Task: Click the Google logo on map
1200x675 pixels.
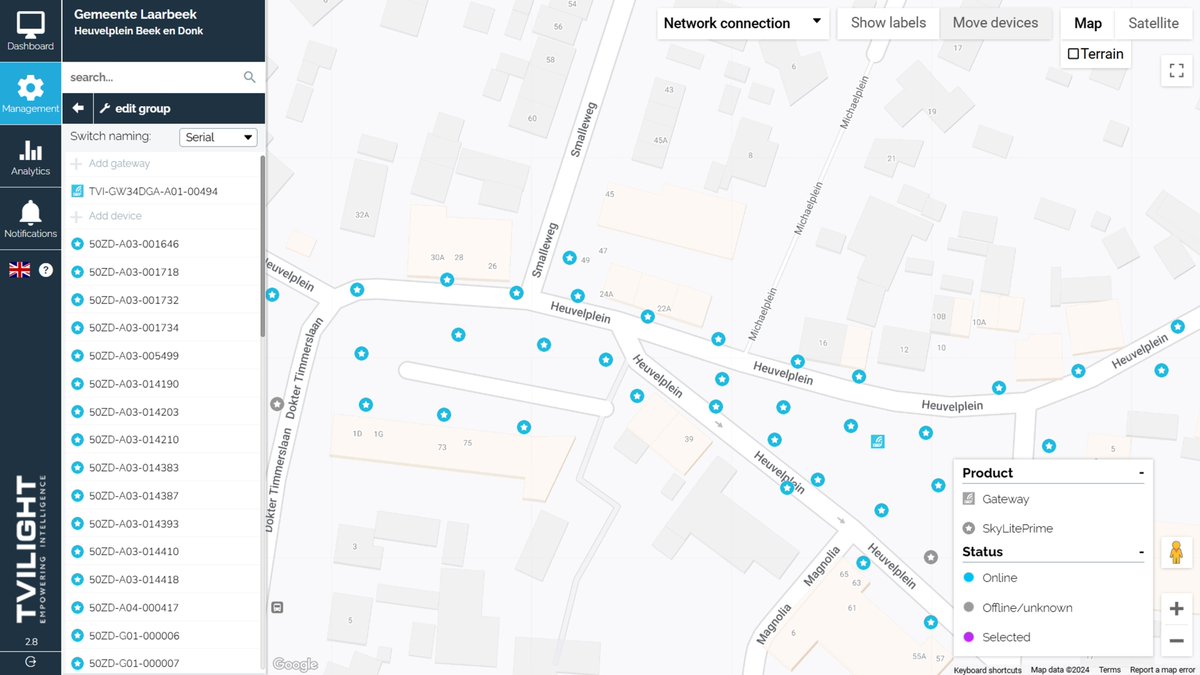Action: tap(295, 665)
